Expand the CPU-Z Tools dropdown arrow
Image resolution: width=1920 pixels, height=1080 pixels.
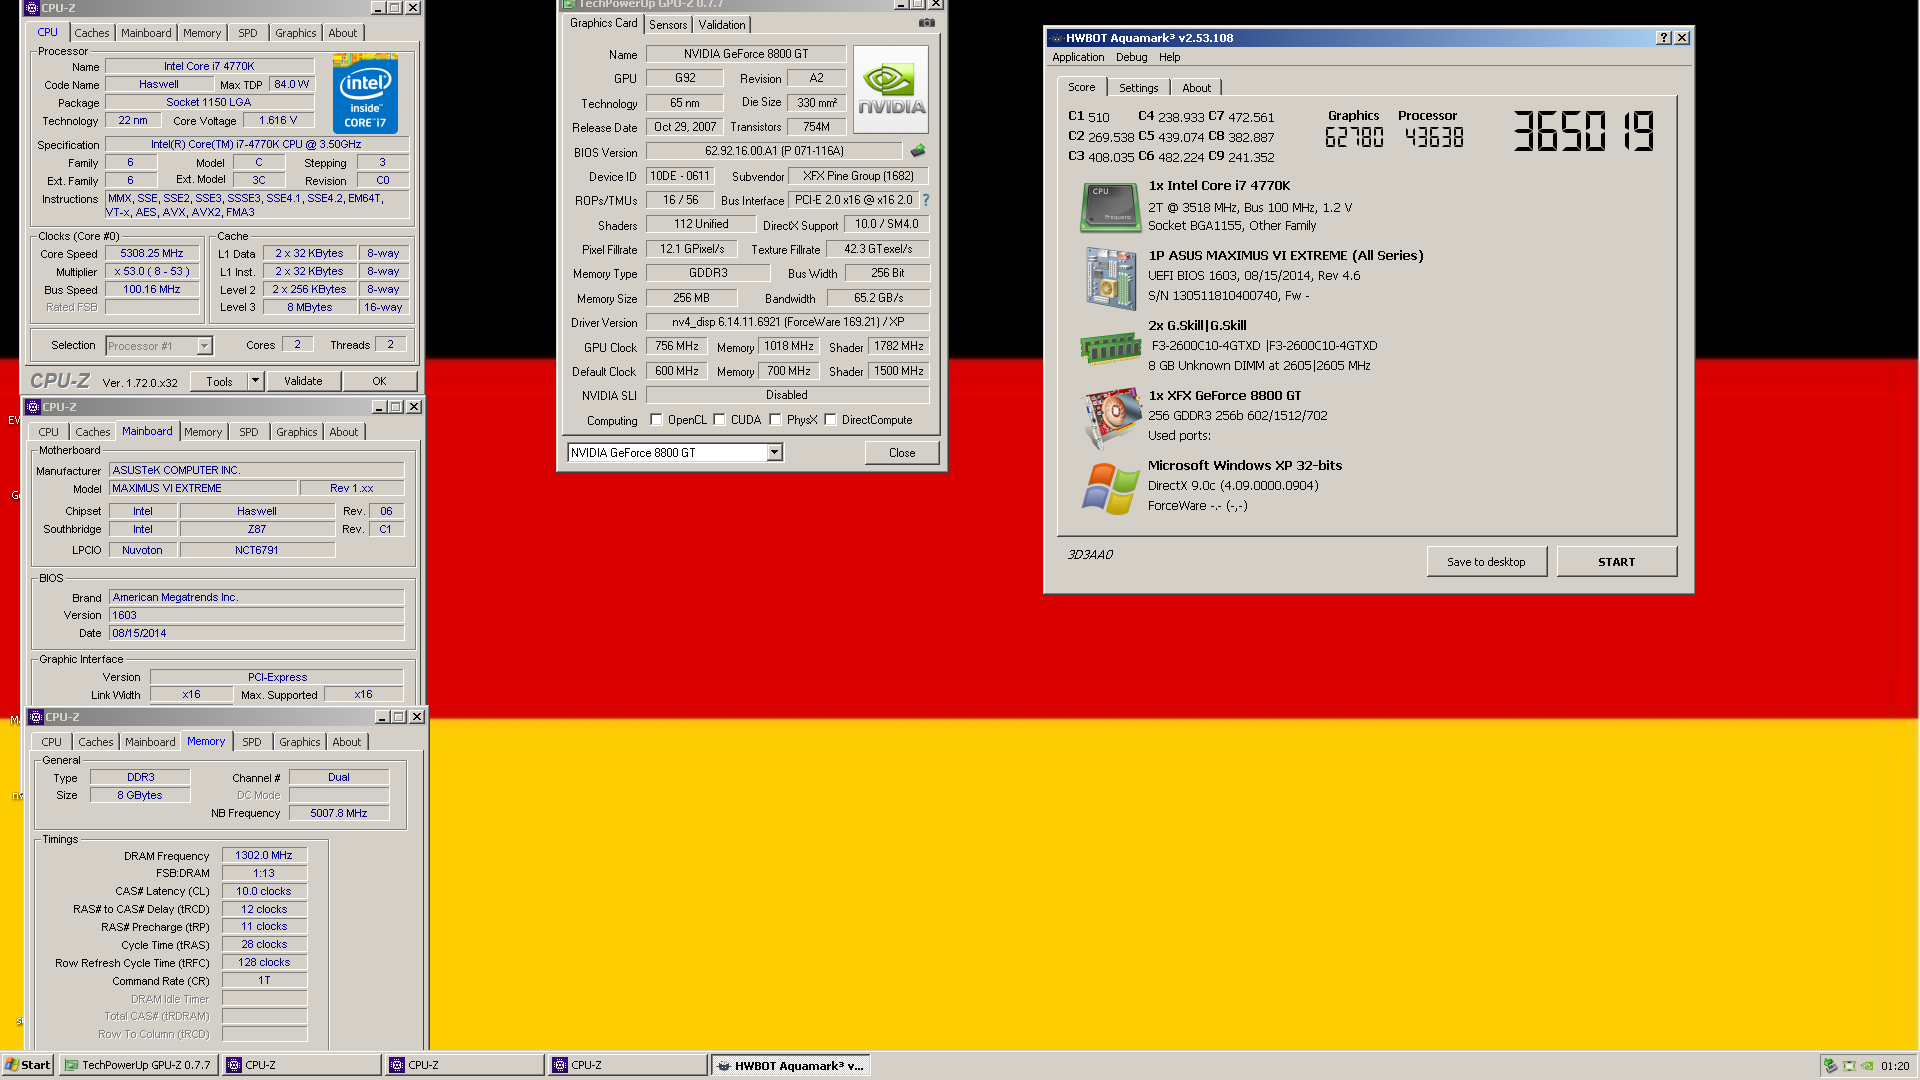(x=255, y=381)
